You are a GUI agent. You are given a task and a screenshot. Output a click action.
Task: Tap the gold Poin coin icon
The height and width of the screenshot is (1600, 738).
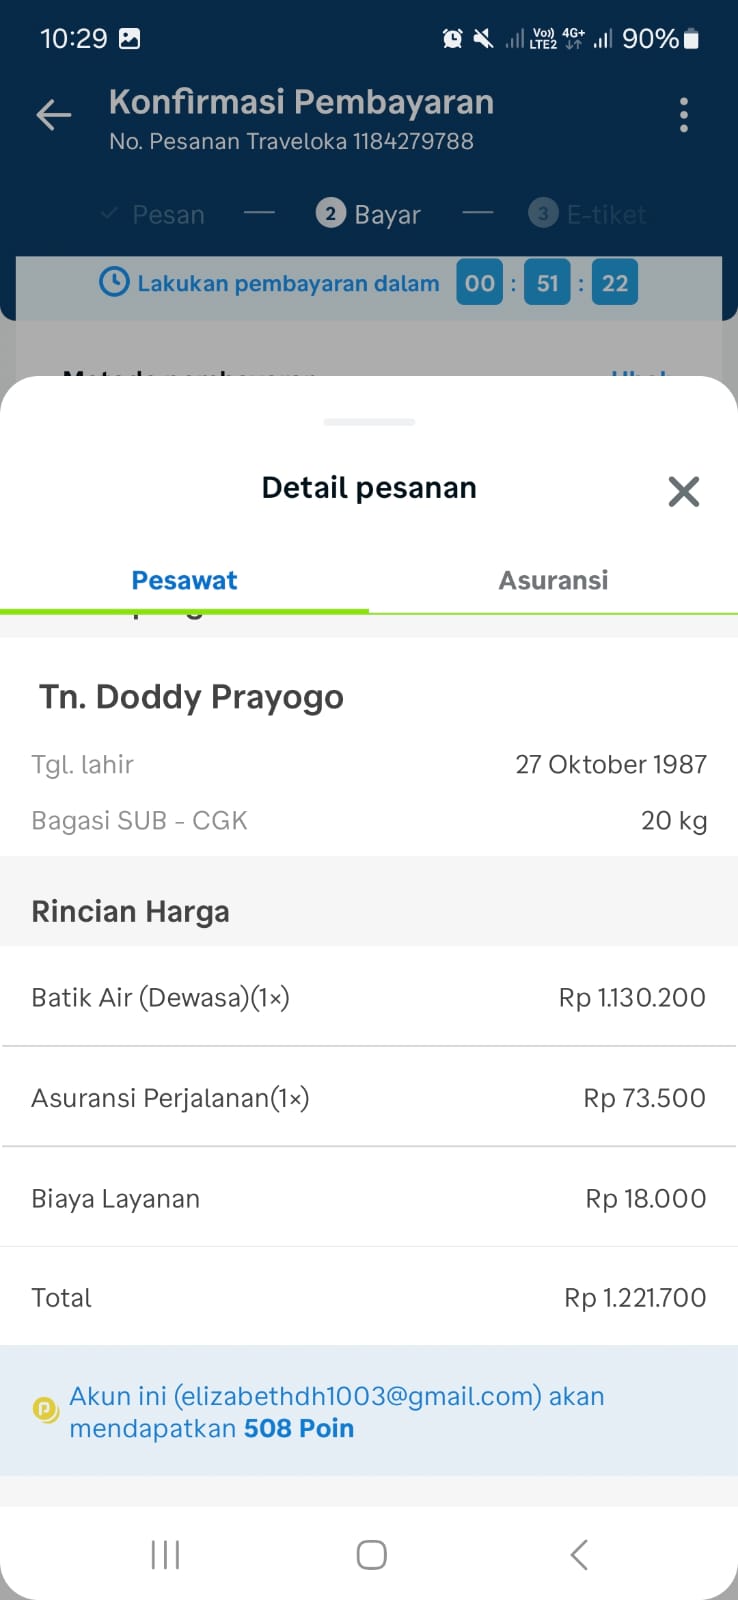pos(46,1410)
